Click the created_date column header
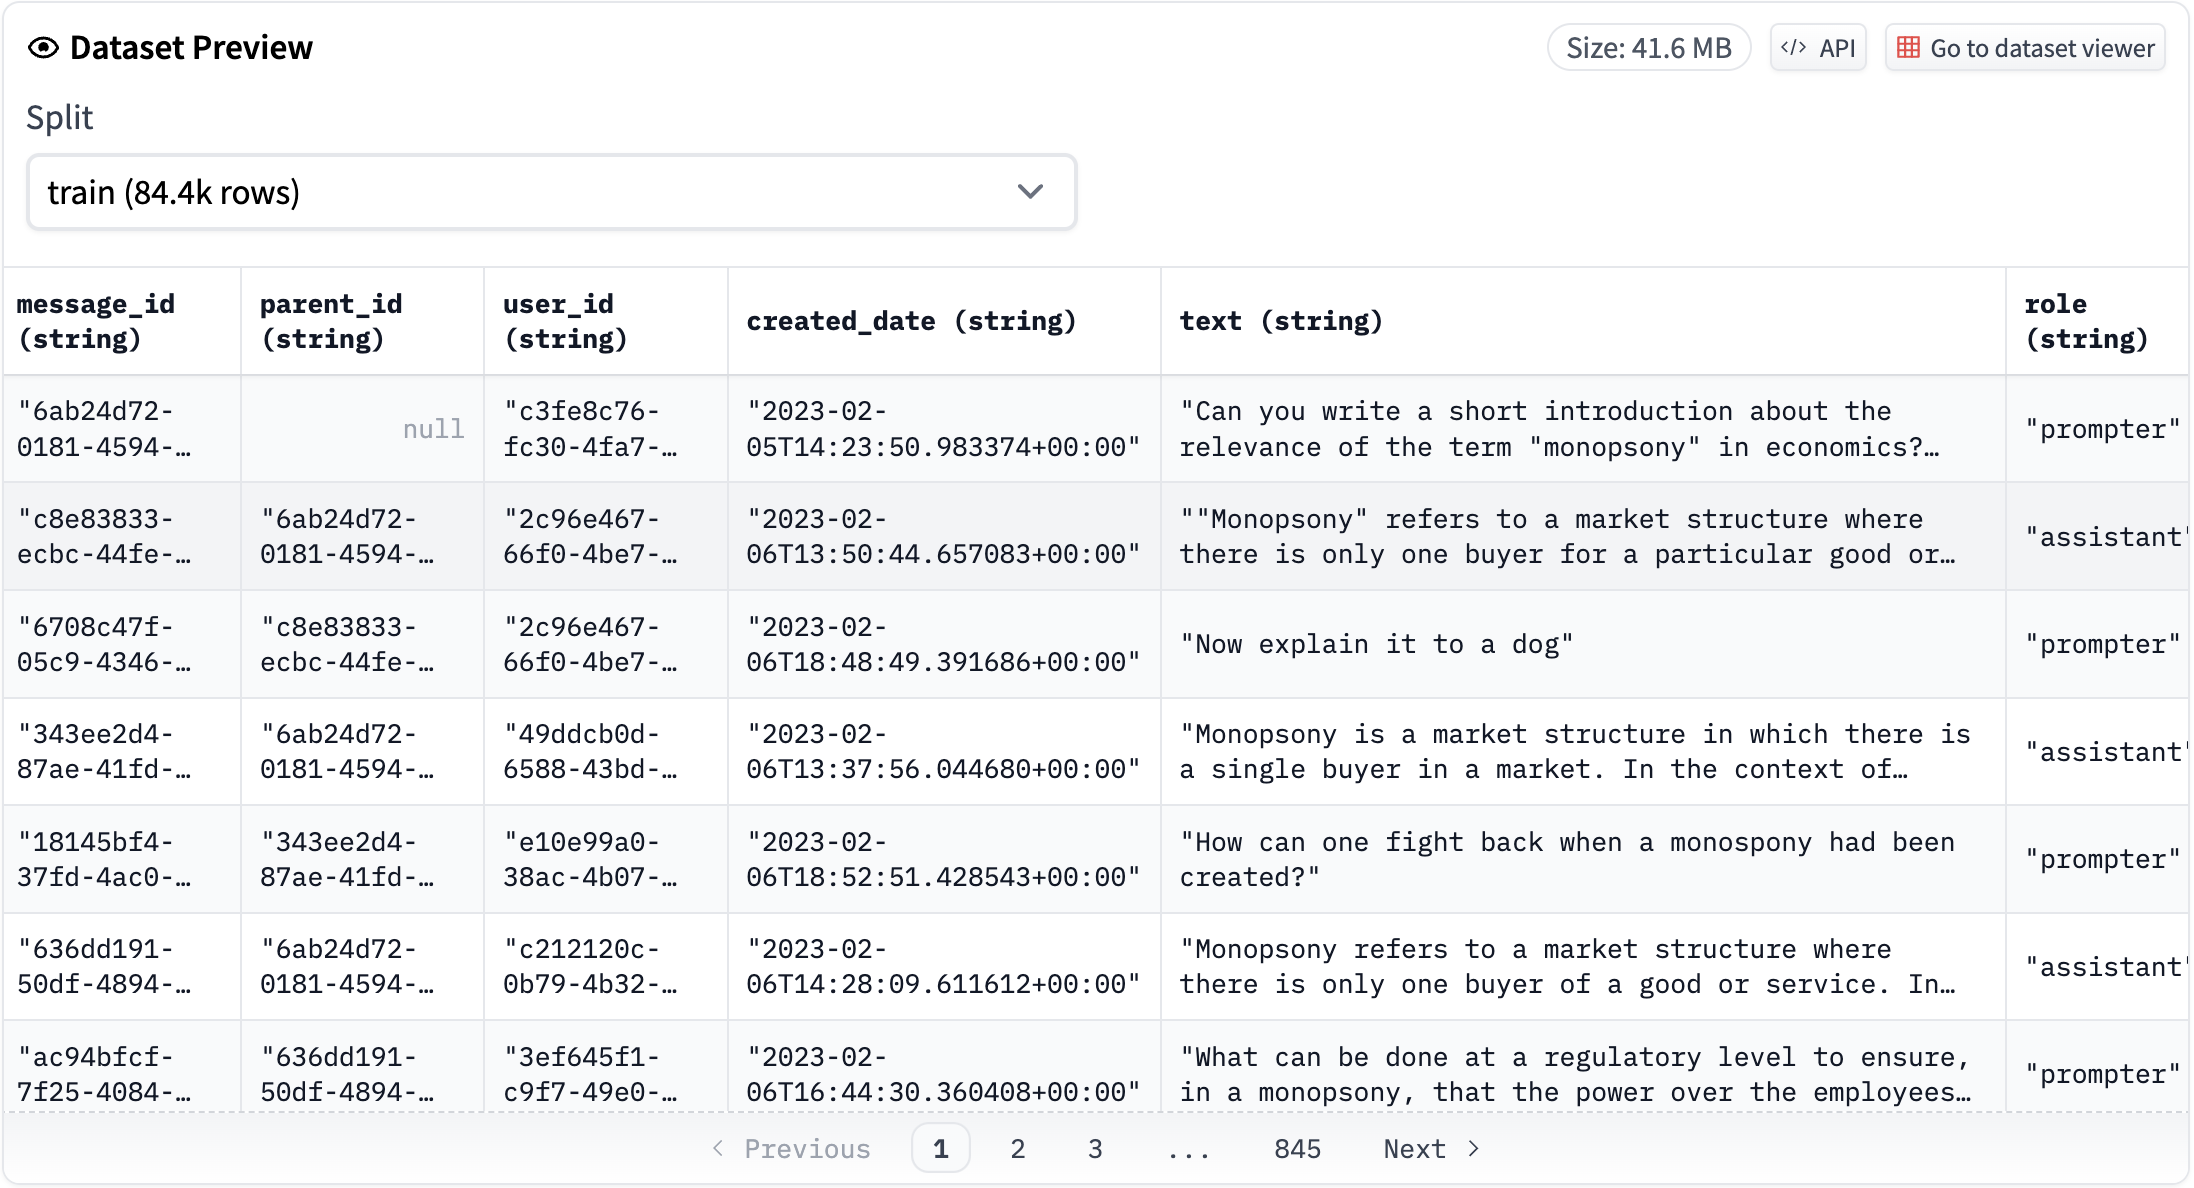 click(x=910, y=321)
